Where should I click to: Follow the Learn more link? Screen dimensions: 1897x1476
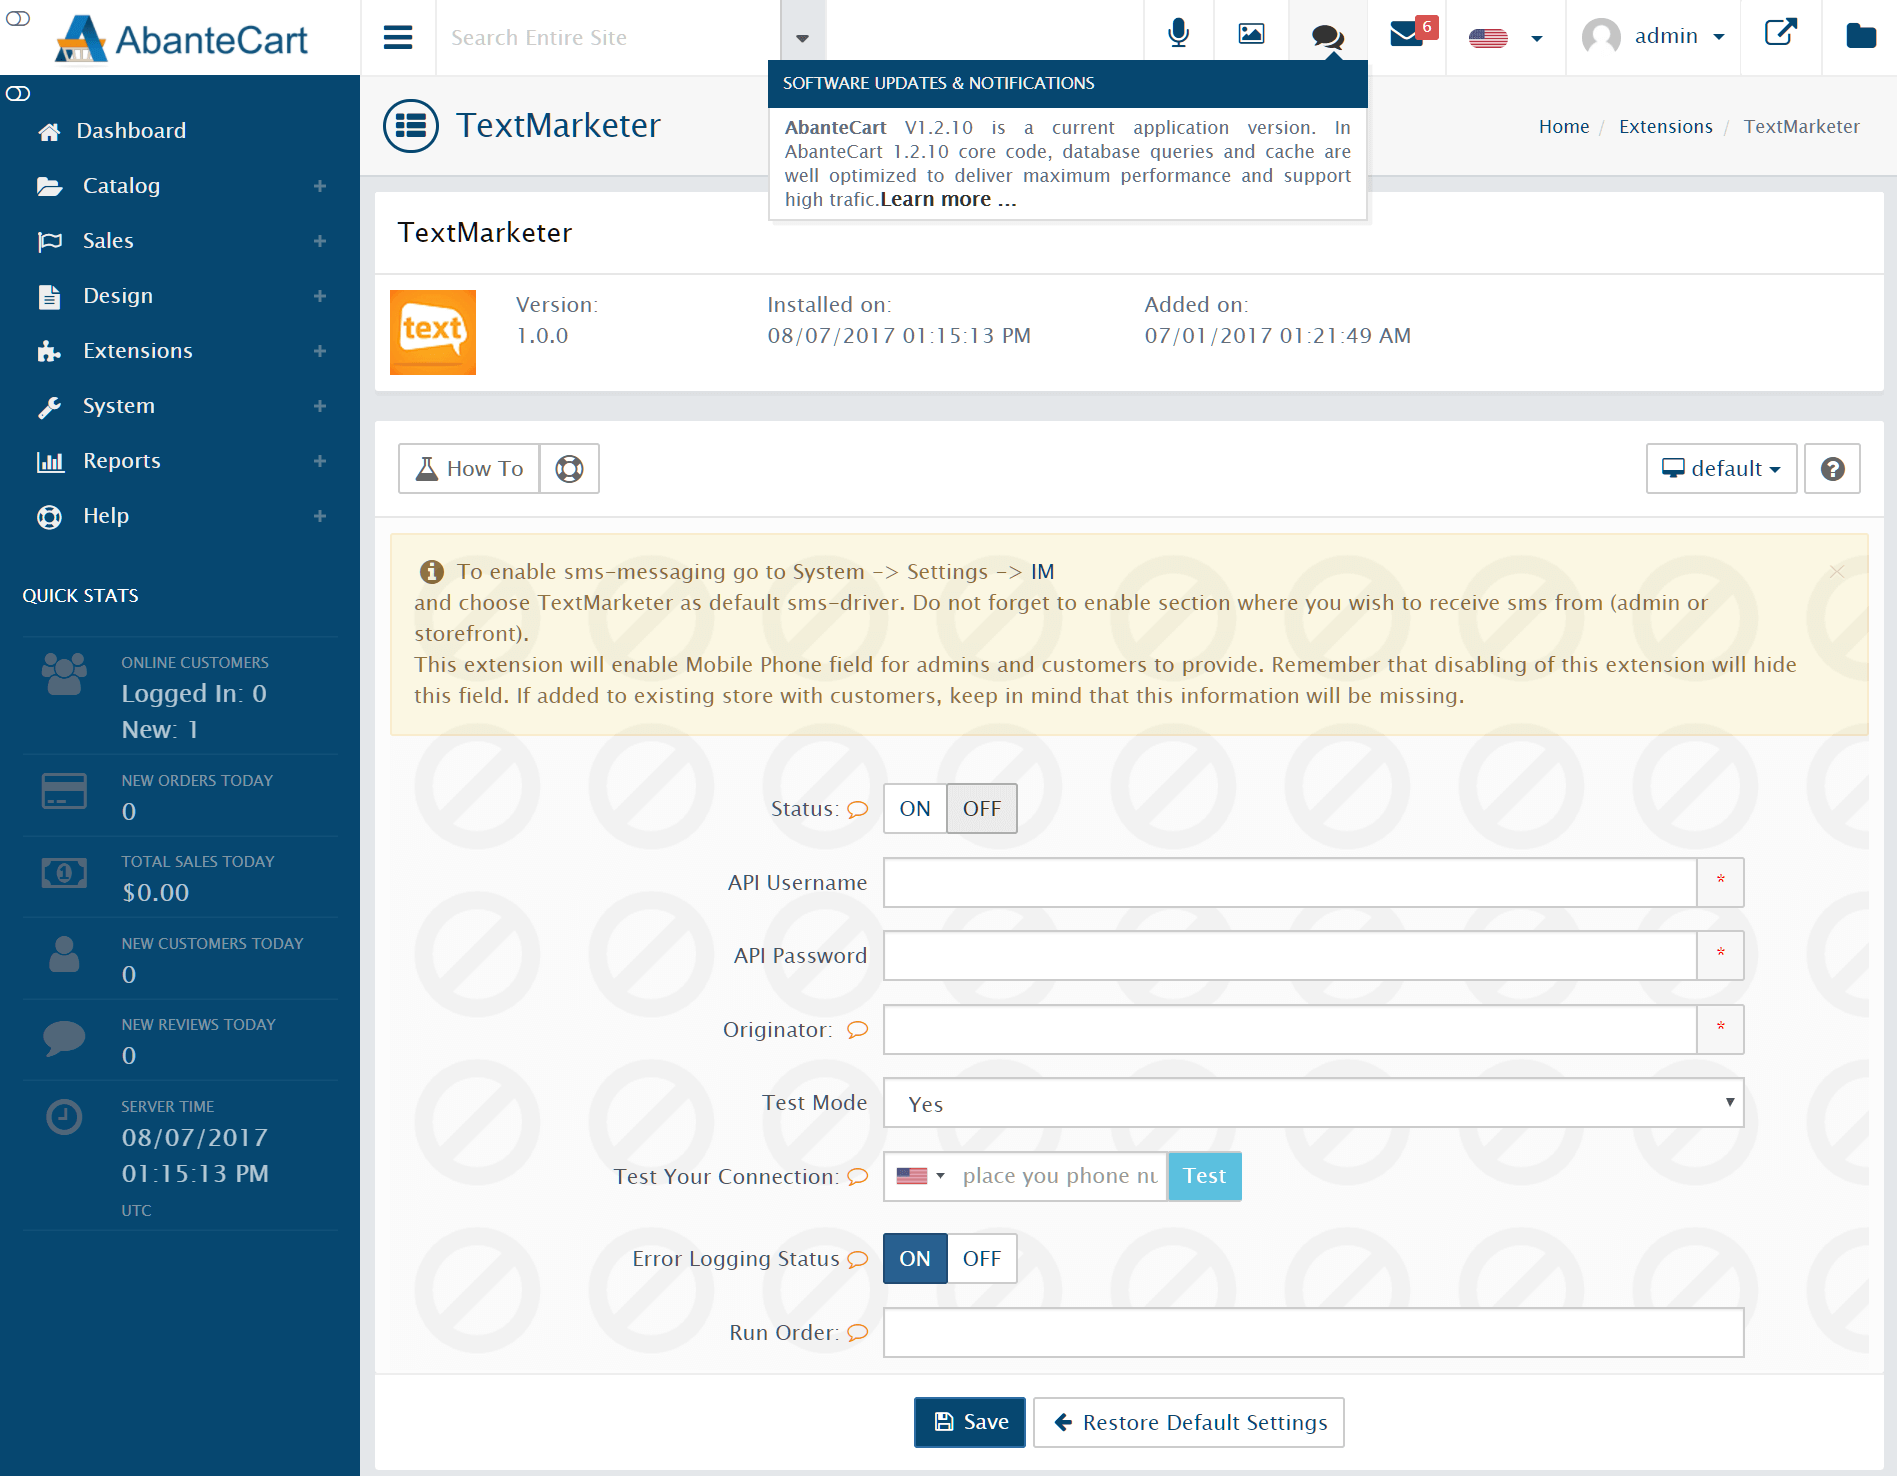click(x=948, y=199)
